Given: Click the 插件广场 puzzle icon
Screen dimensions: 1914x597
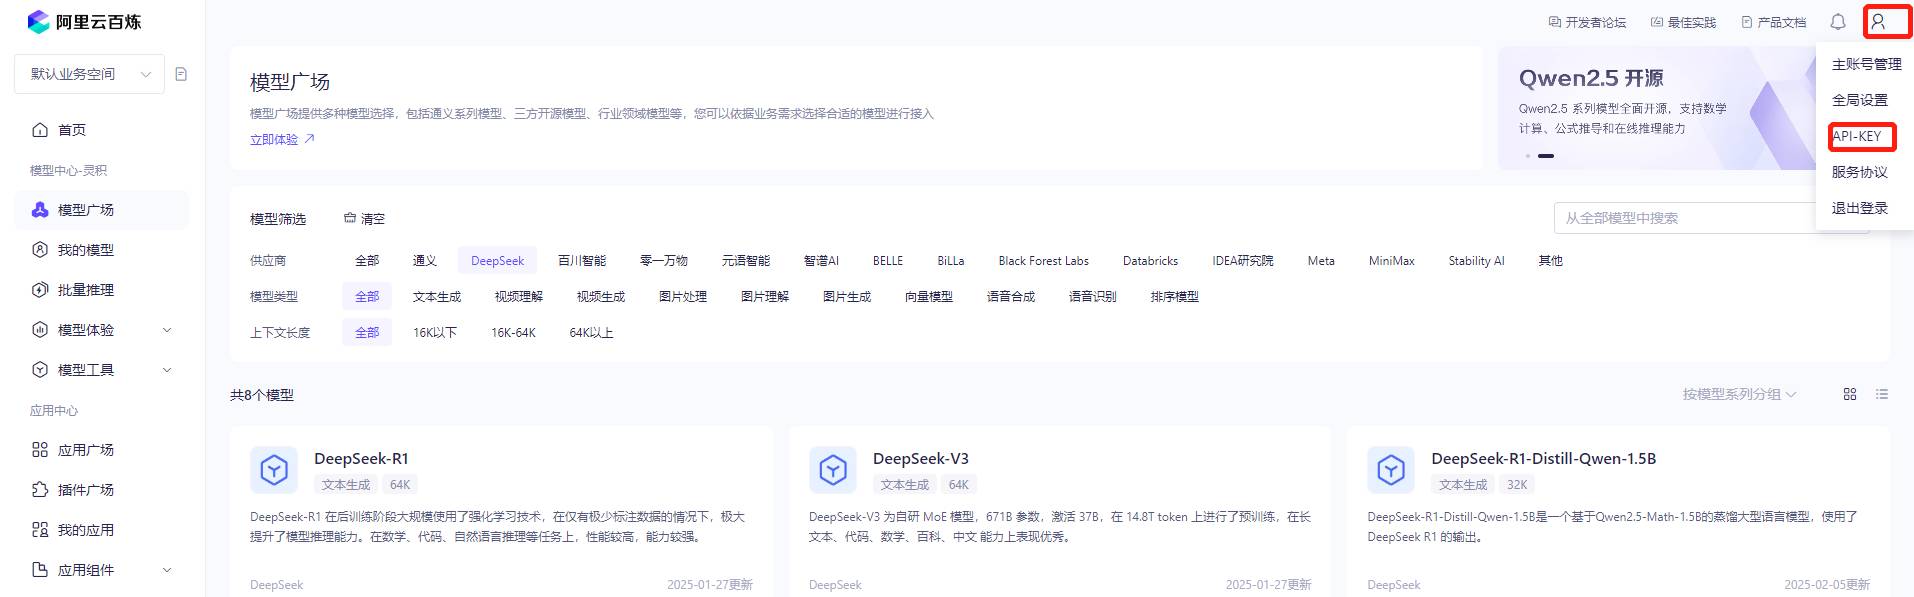Looking at the screenshot, I should coord(40,490).
